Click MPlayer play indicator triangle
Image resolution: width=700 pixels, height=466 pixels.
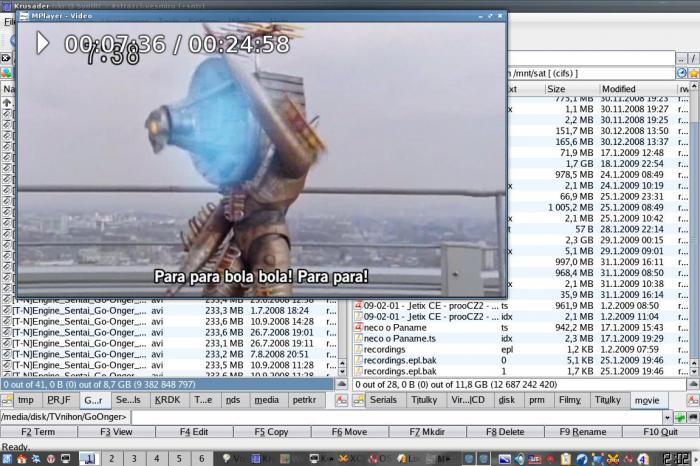(x=42, y=43)
